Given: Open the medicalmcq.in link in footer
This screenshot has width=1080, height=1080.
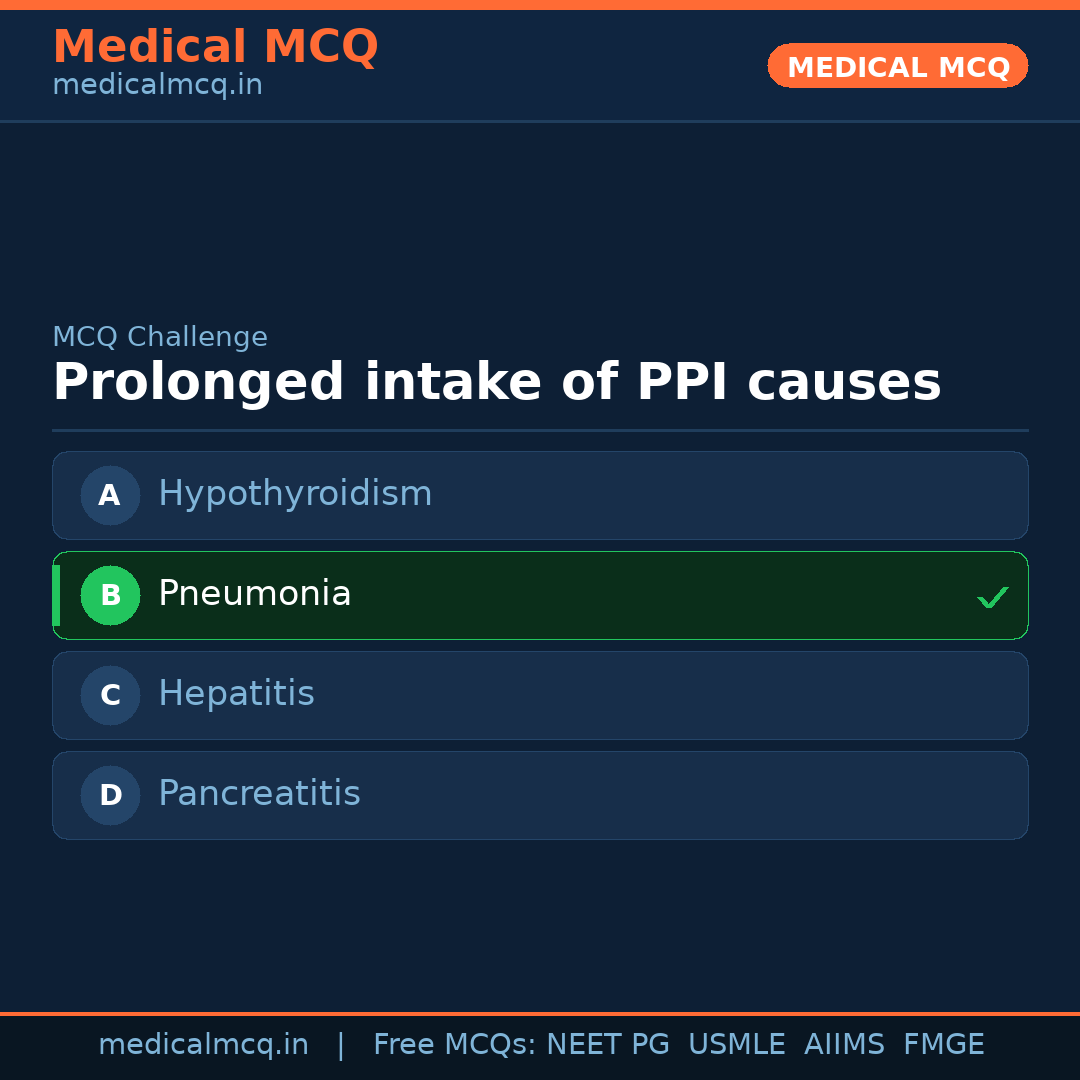Looking at the screenshot, I should pyautogui.click(x=203, y=1045).
